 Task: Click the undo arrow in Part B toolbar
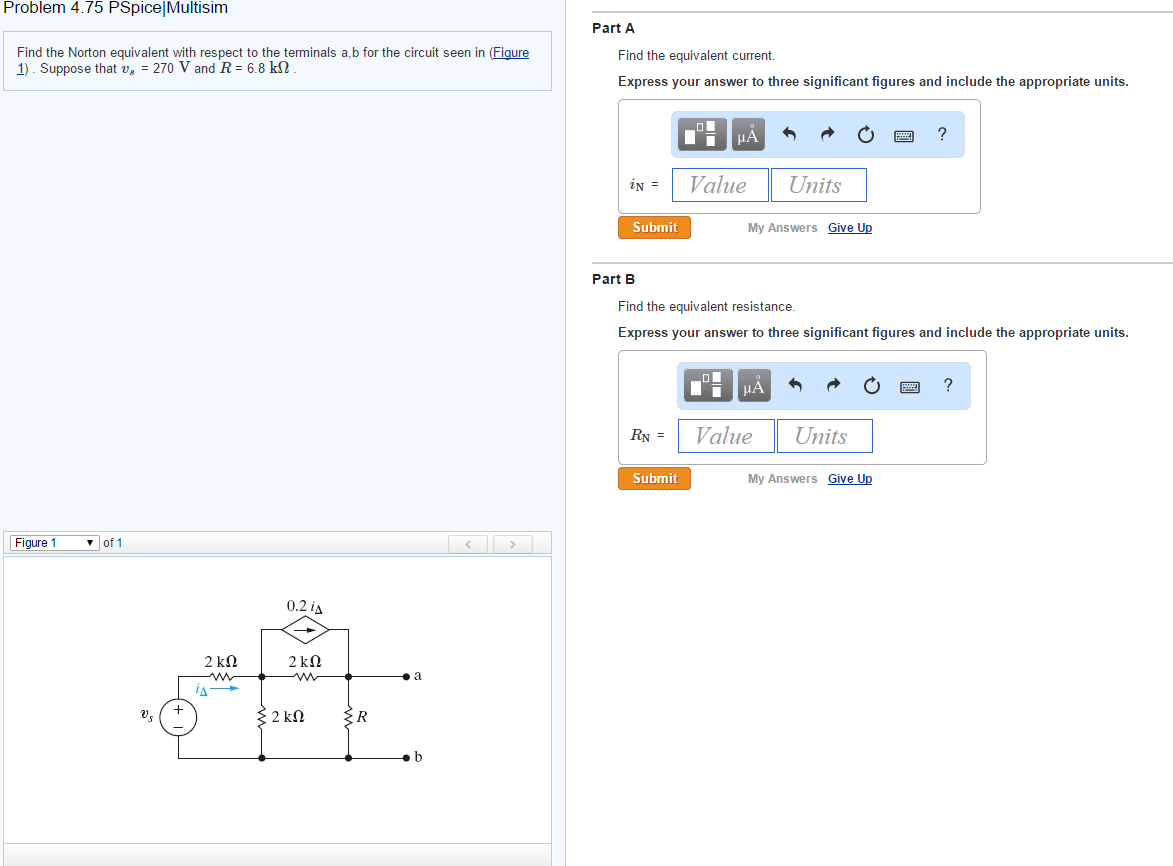(795, 385)
